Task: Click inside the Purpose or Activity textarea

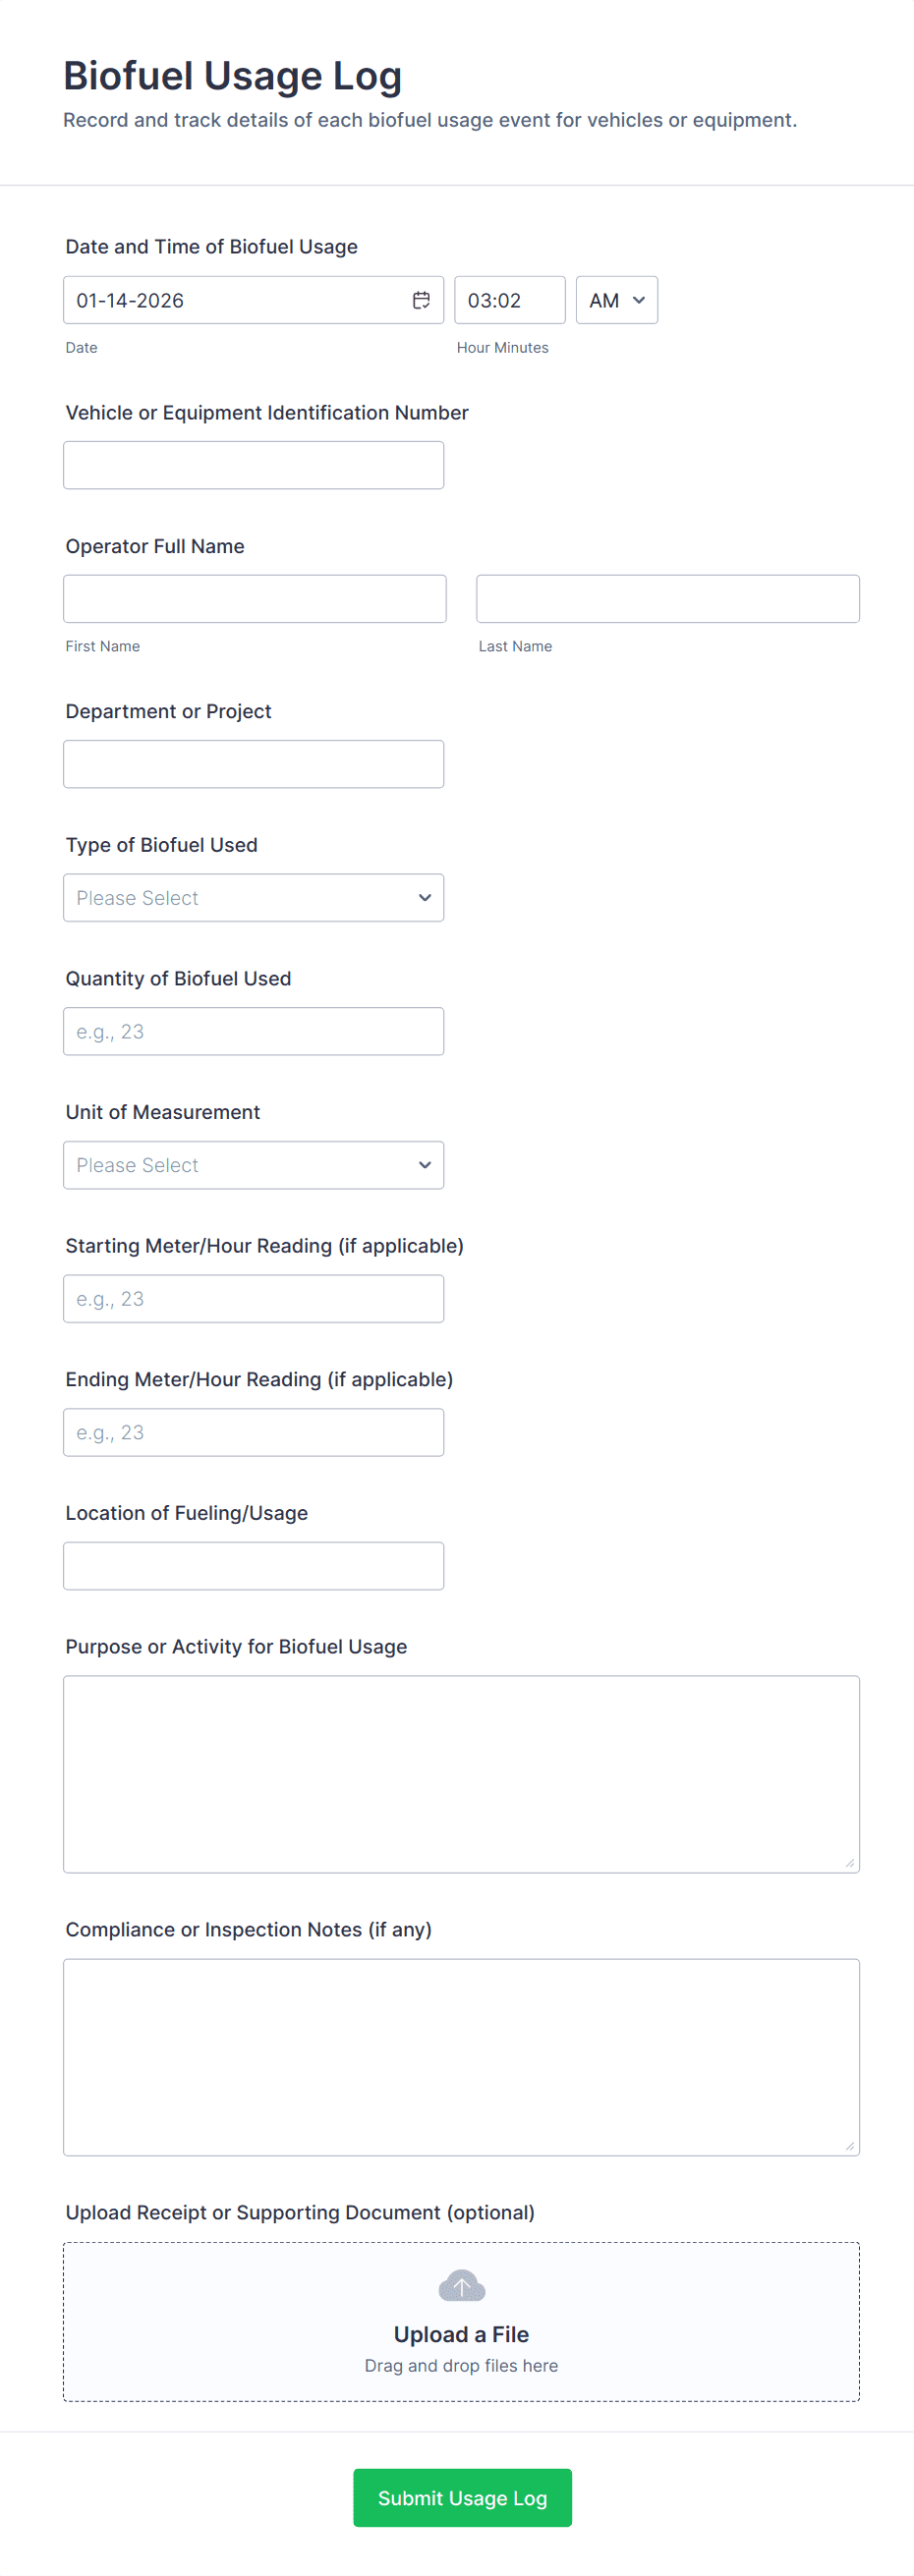Action: pos(461,1774)
